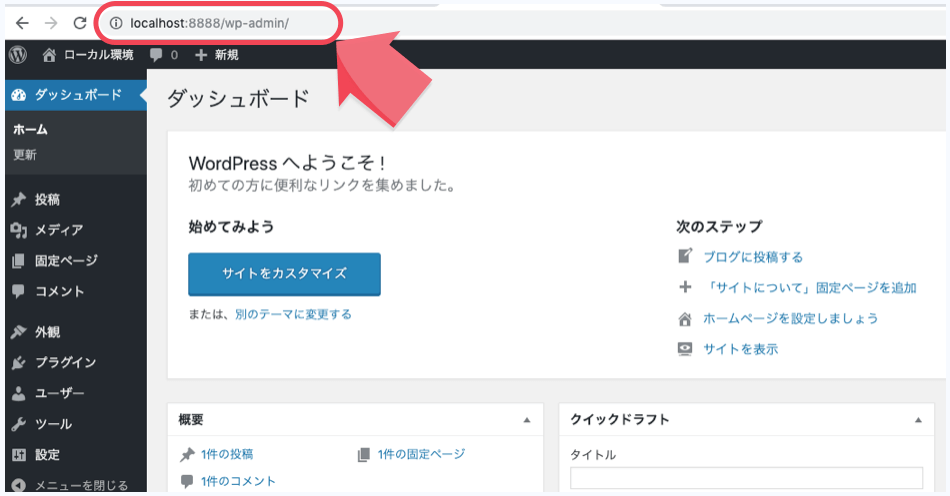This screenshot has width=950, height=496.
Task: Click the pages icon for 固定ページ
Action: [18, 260]
